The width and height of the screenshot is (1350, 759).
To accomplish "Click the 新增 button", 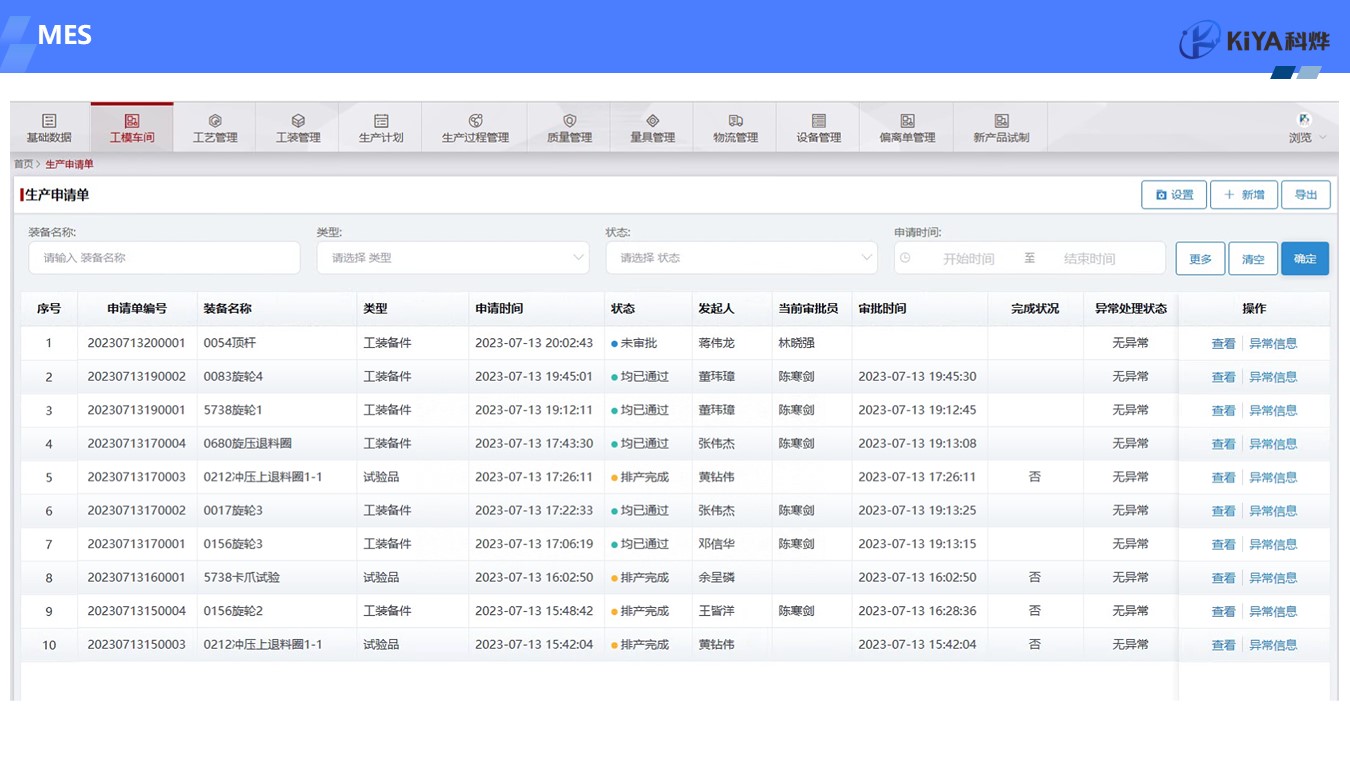I will coord(1244,195).
